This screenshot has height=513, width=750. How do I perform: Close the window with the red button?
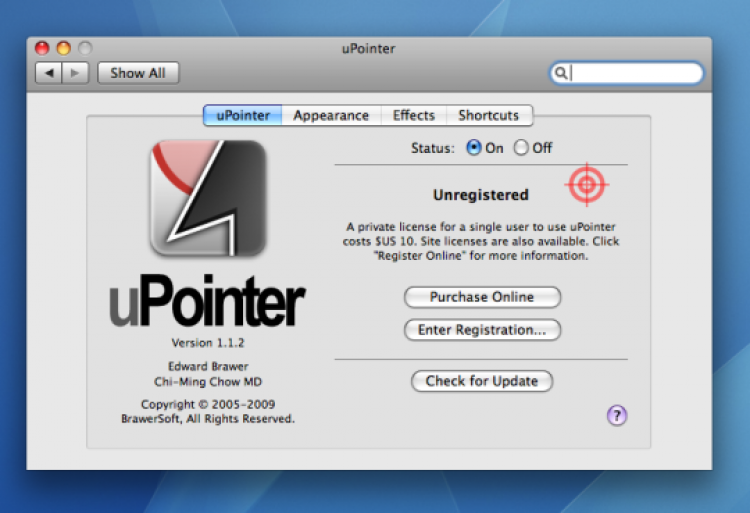click(42, 48)
